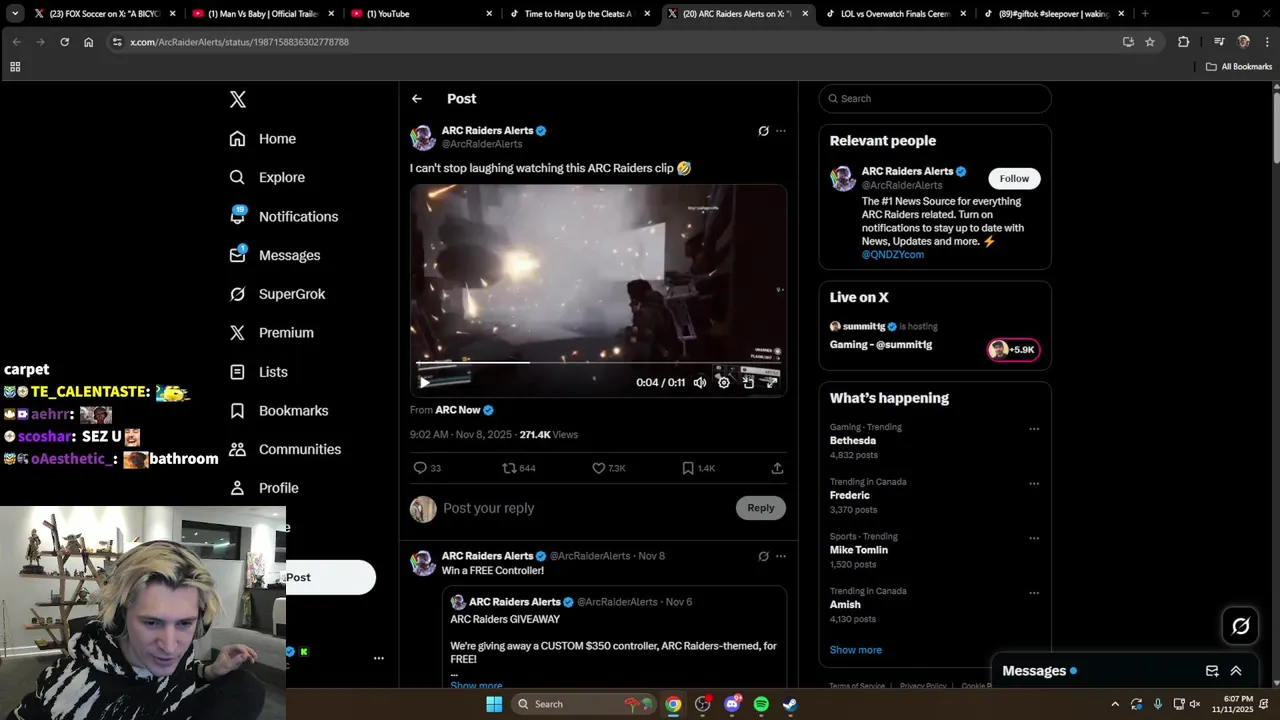Open Steam from taskbar
1280x720 pixels.
[x=790, y=704]
